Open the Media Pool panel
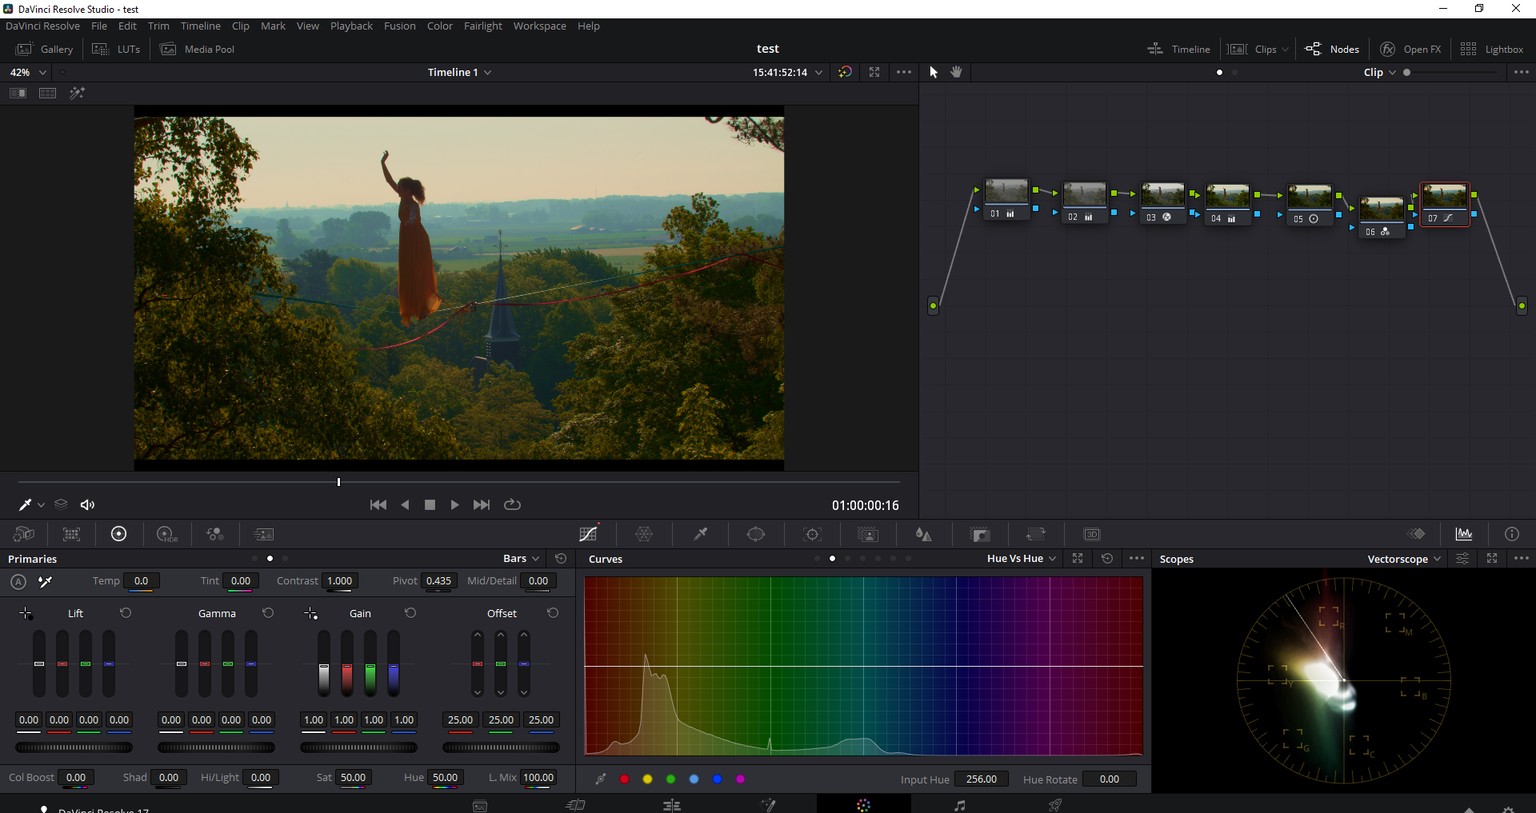1536x813 pixels. tap(198, 49)
